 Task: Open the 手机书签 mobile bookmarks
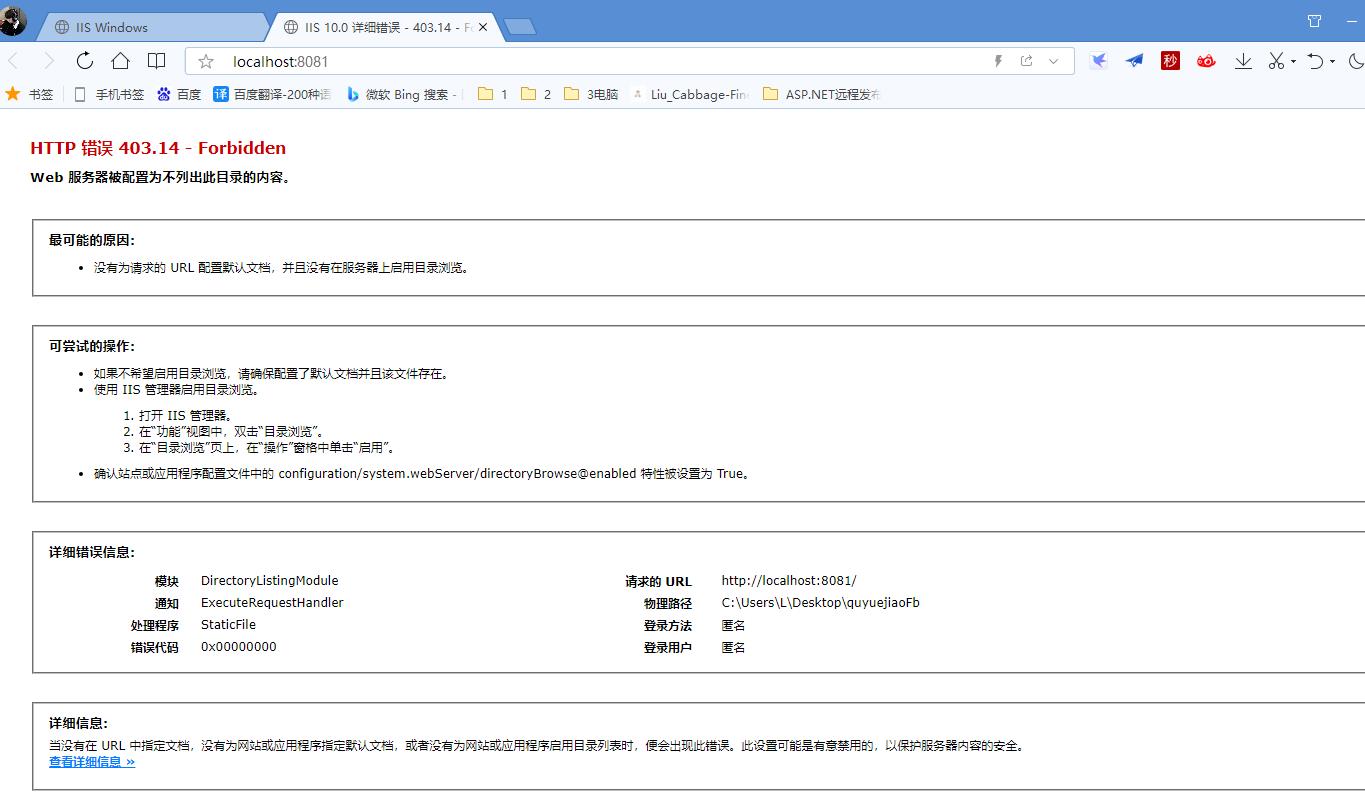point(110,94)
